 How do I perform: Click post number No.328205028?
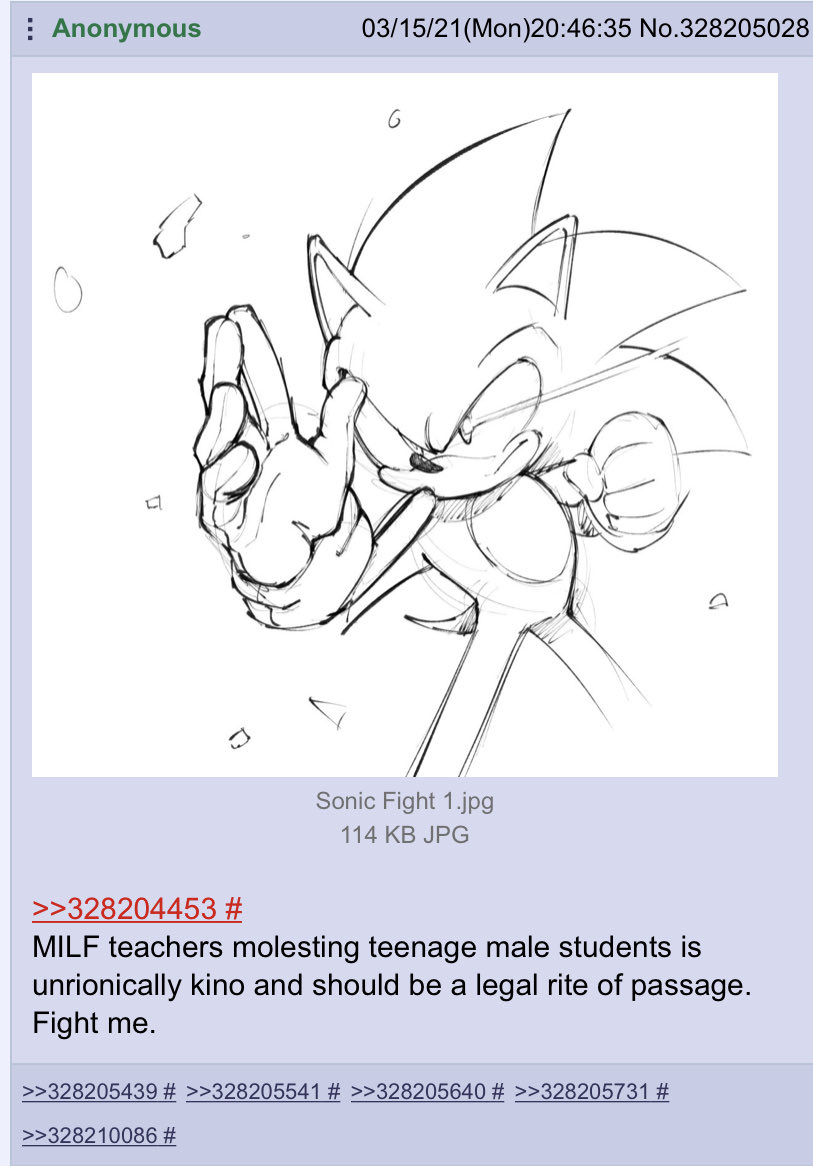(724, 28)
